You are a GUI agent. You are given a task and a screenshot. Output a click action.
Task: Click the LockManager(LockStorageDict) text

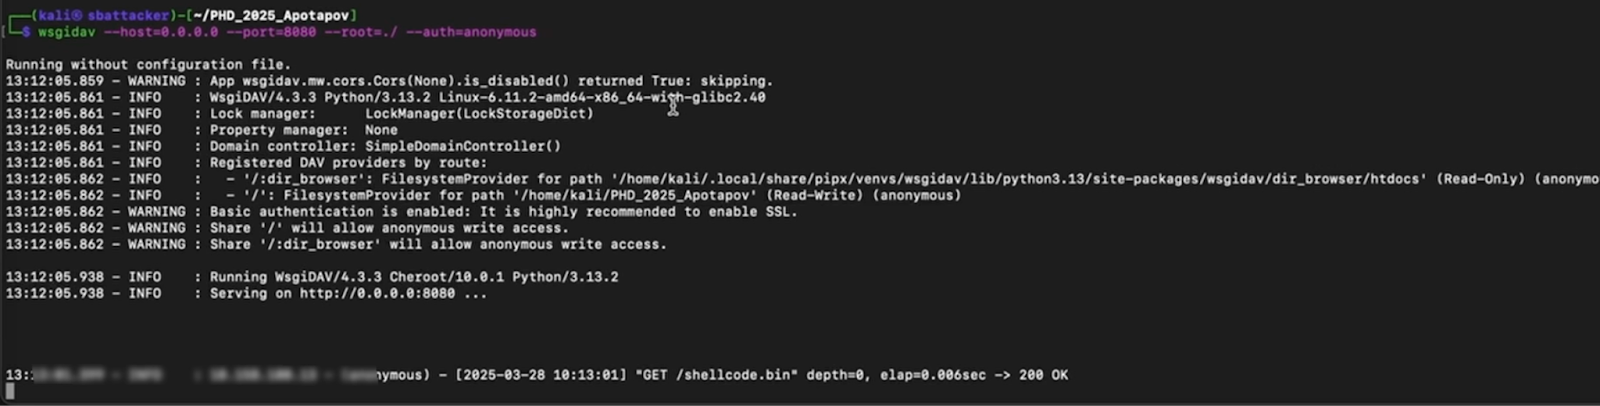pyautogui.click(x=479, y=113)
